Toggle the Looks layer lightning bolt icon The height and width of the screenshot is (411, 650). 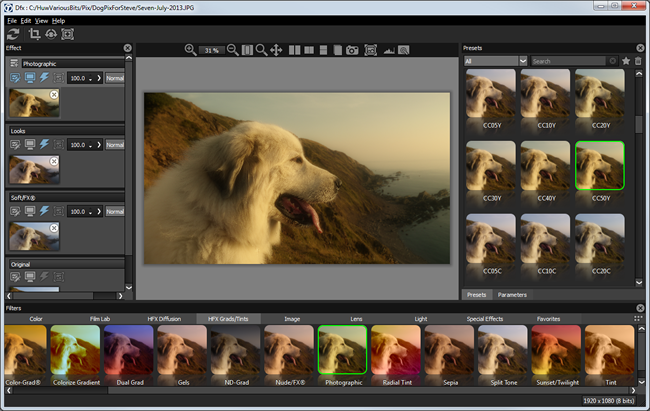45,145
